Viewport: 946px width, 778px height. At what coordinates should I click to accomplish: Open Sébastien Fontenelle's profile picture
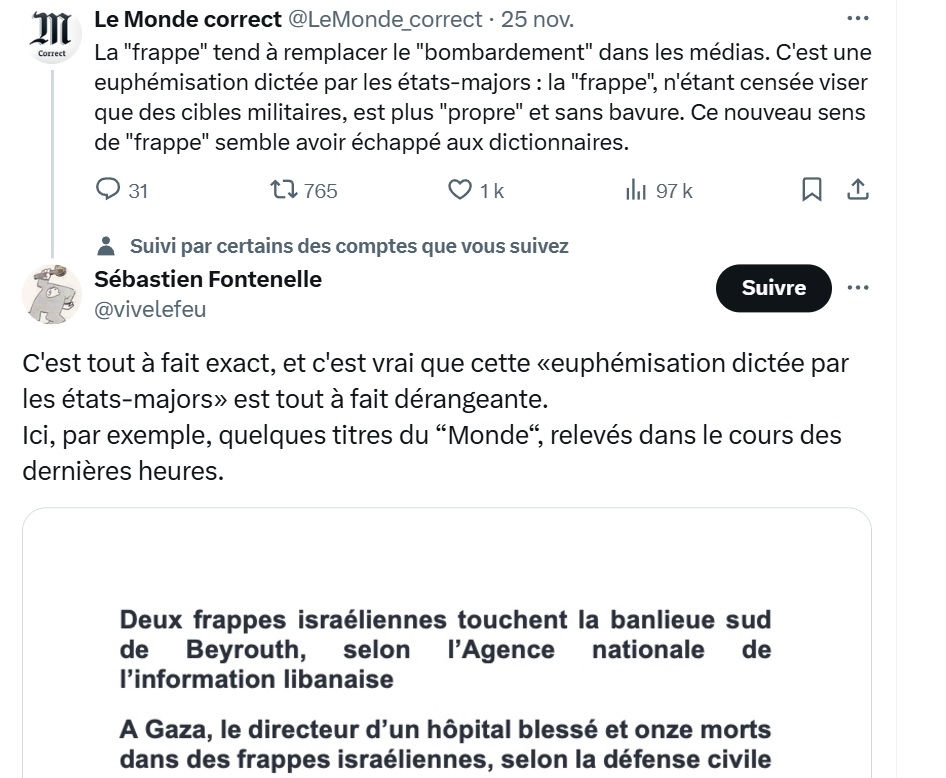pos(51,294)
